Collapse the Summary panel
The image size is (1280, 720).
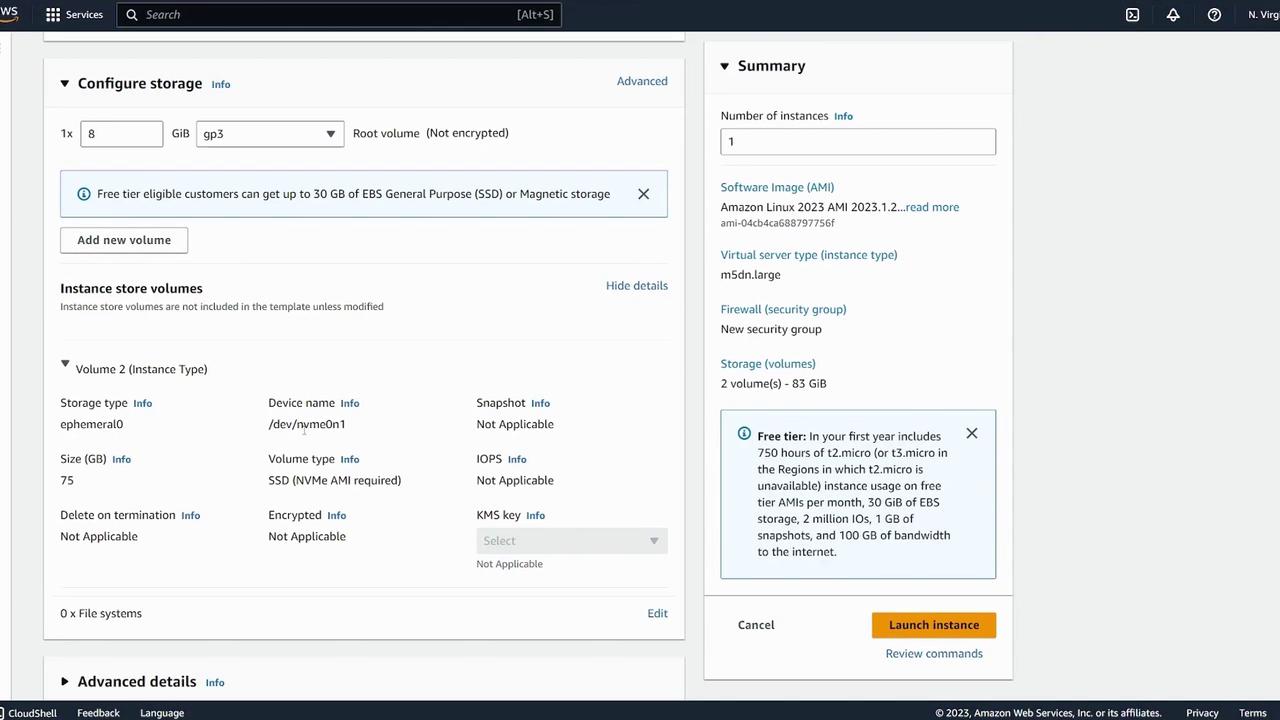point(725,66)
